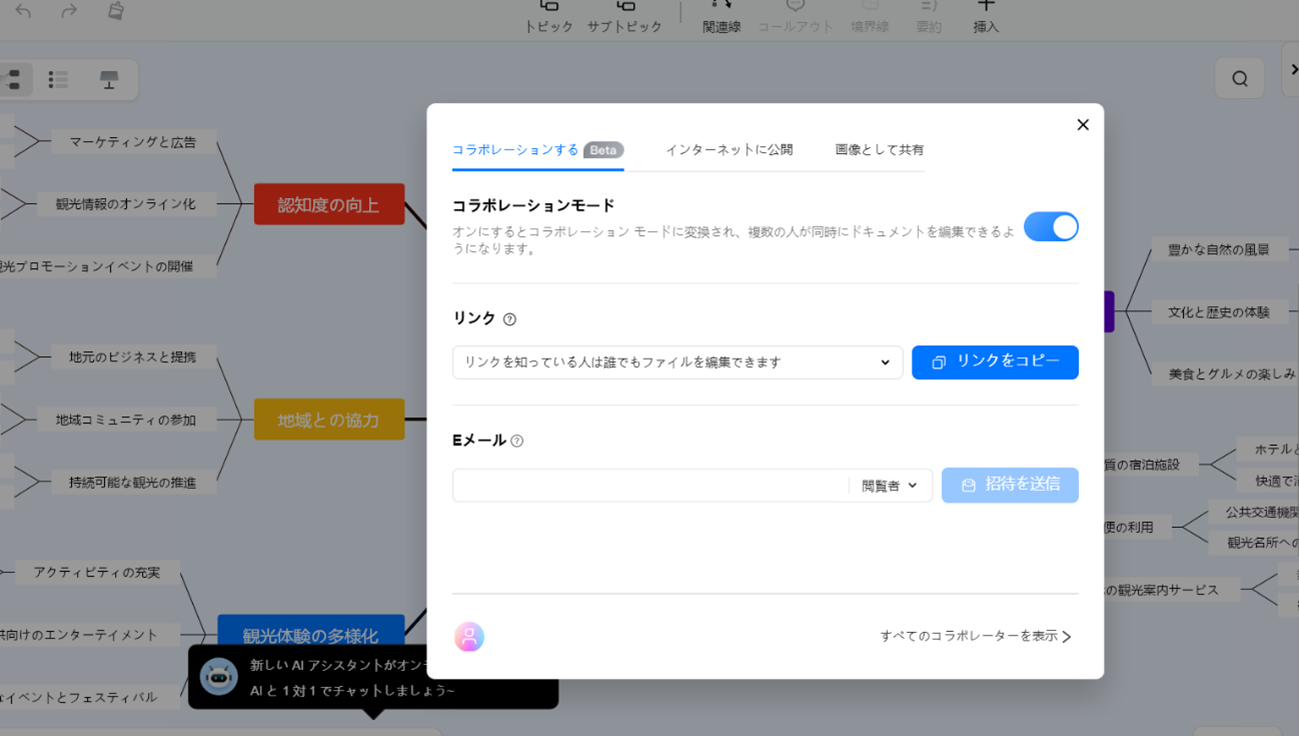Screen dimensions: 1299x736
Task: Switch to outline list view icon
Action: (58, 80)
